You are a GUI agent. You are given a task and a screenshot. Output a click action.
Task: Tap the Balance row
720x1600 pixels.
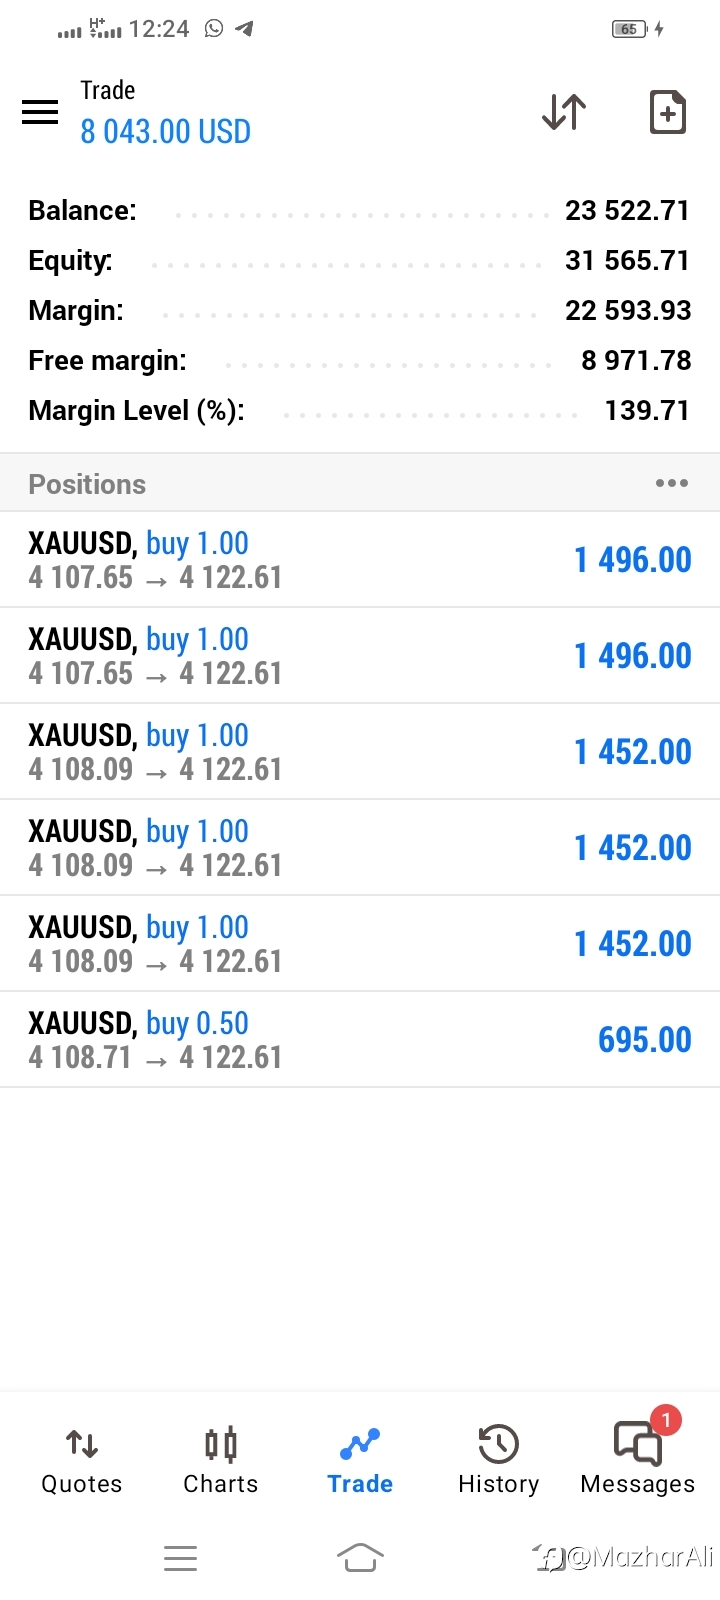pos(359,211)
